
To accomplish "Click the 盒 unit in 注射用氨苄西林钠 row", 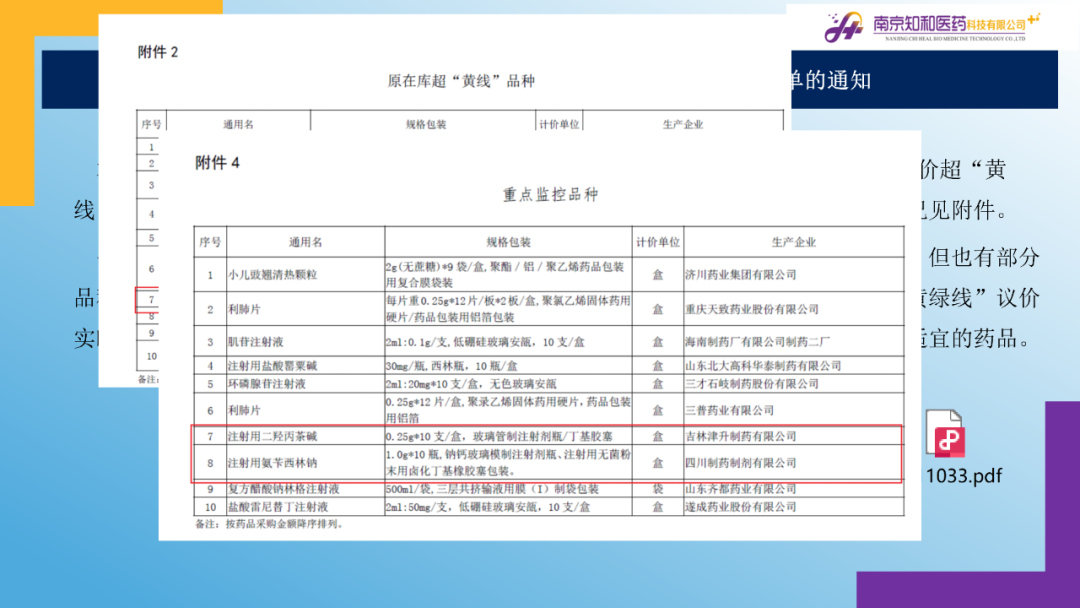I will pyautogui.click(x=658, y=463).
